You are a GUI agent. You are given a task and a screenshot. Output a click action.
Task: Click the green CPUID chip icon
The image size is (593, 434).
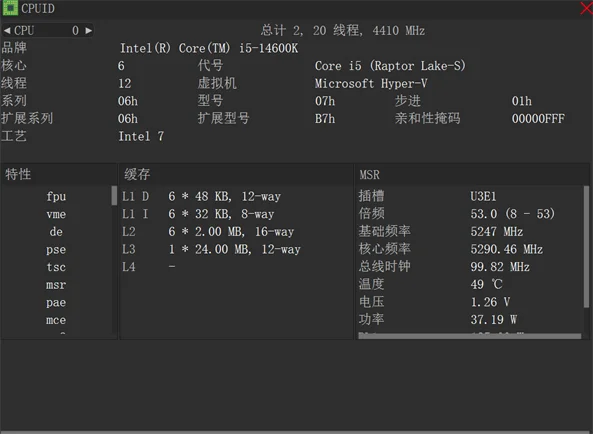pyautogui.click(x=10, y=8)
